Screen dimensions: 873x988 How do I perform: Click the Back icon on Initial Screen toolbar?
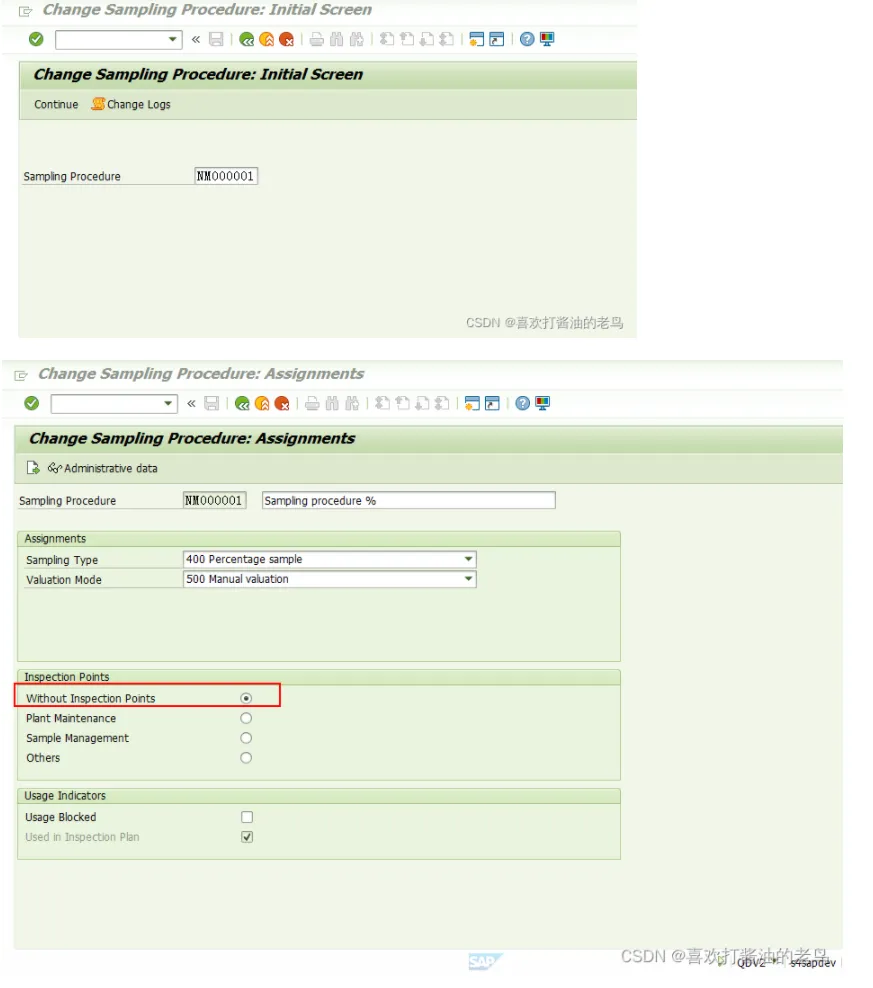(246, 39)
